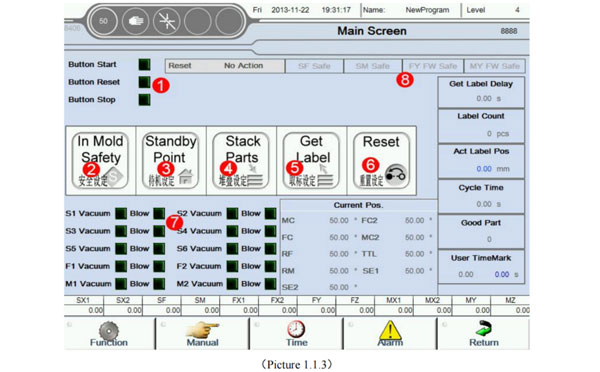
Task: Click the TTL current position value
Action: tap(414, 254)
